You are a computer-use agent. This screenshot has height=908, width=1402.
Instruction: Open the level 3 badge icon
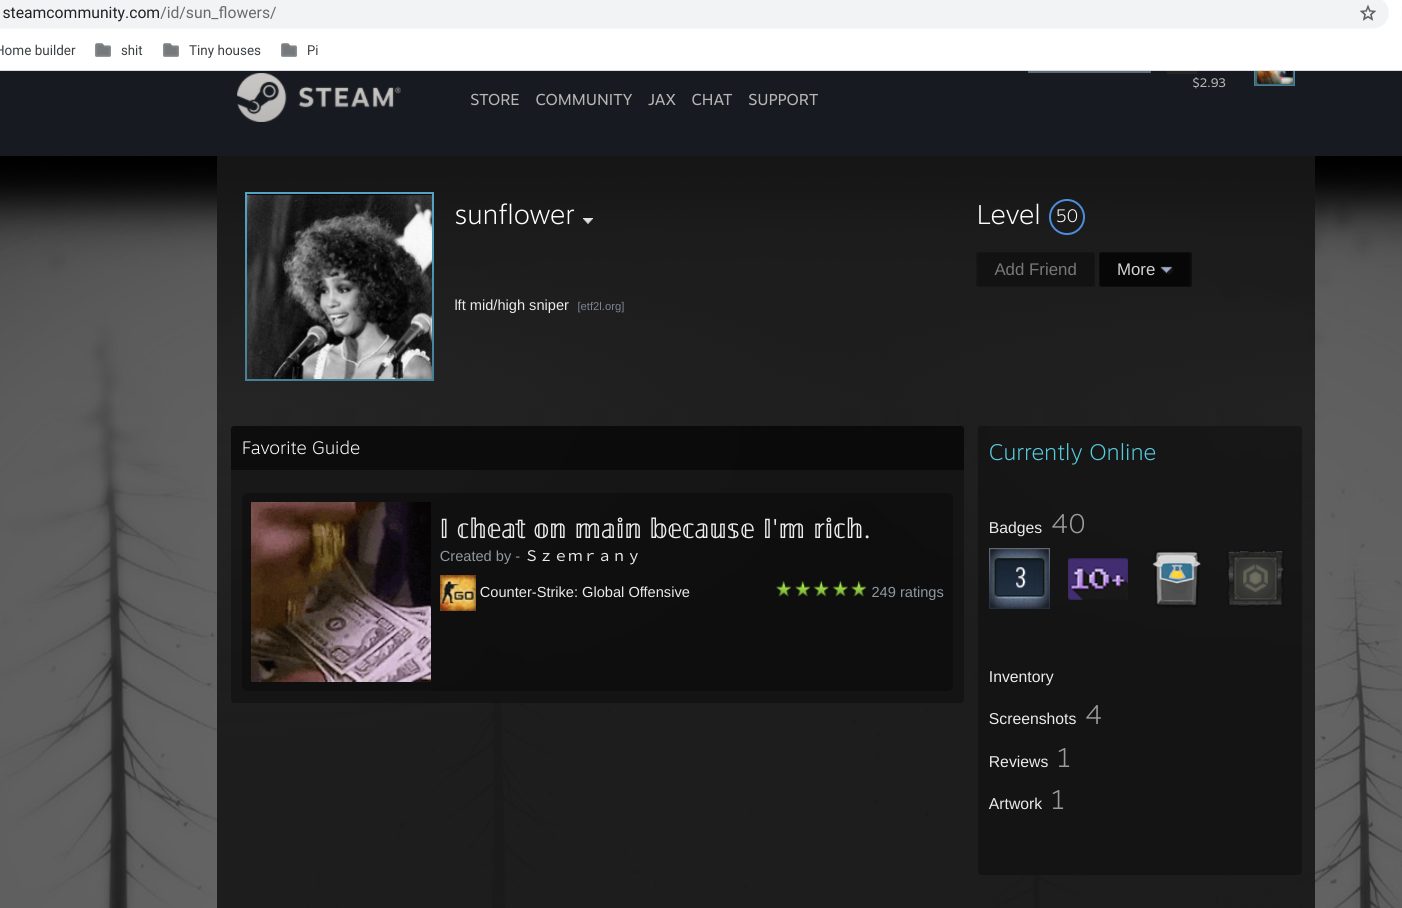pyautogui.click(x=1019, y=578)
